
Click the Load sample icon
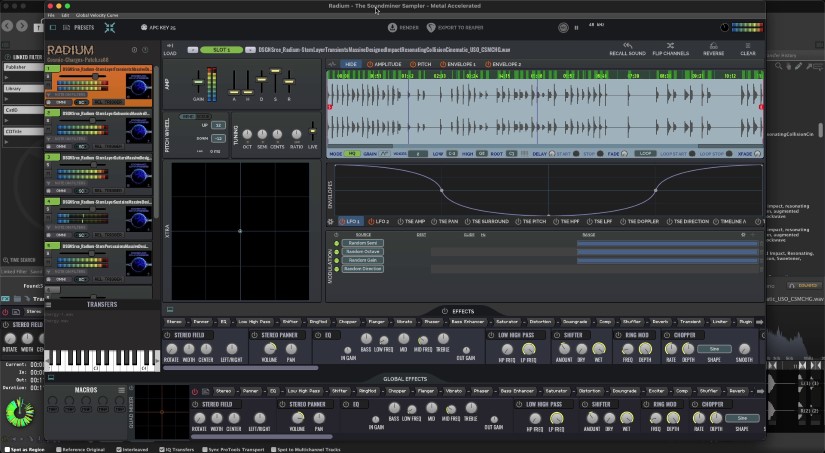(170, 47)
